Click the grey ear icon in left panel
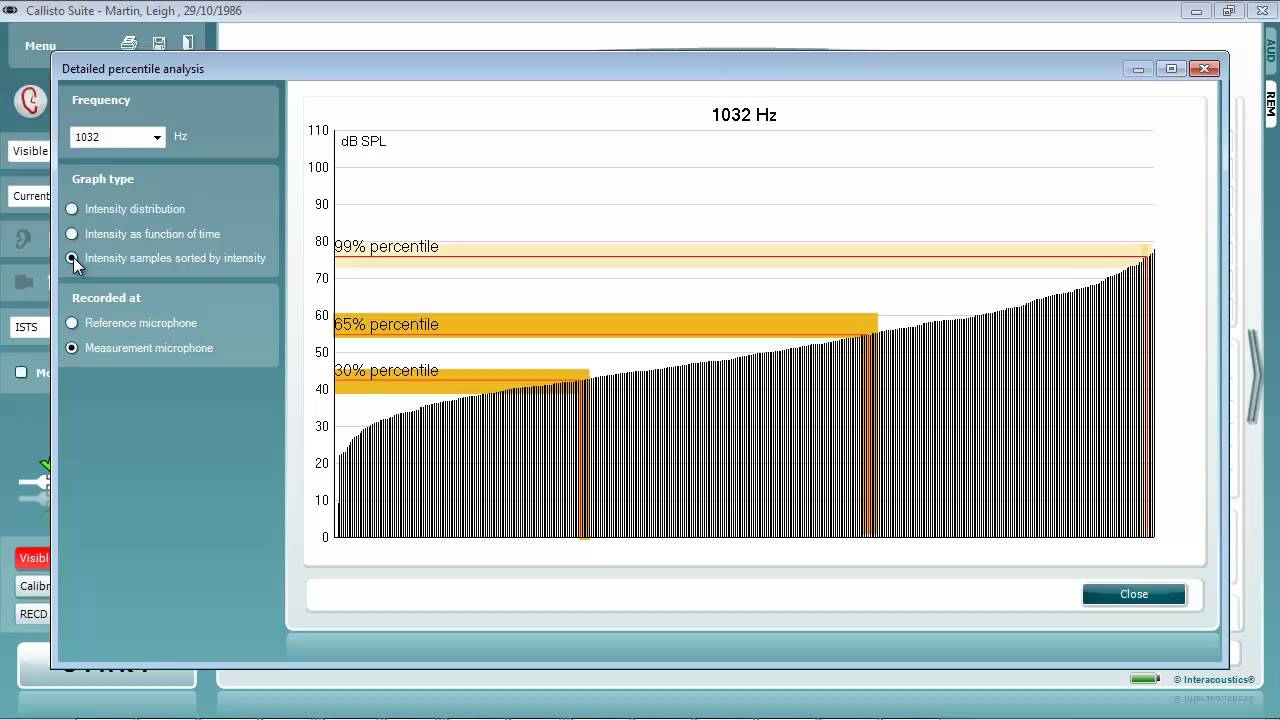The height and width of the screenshot is (720, 1280). click(24, 239)
